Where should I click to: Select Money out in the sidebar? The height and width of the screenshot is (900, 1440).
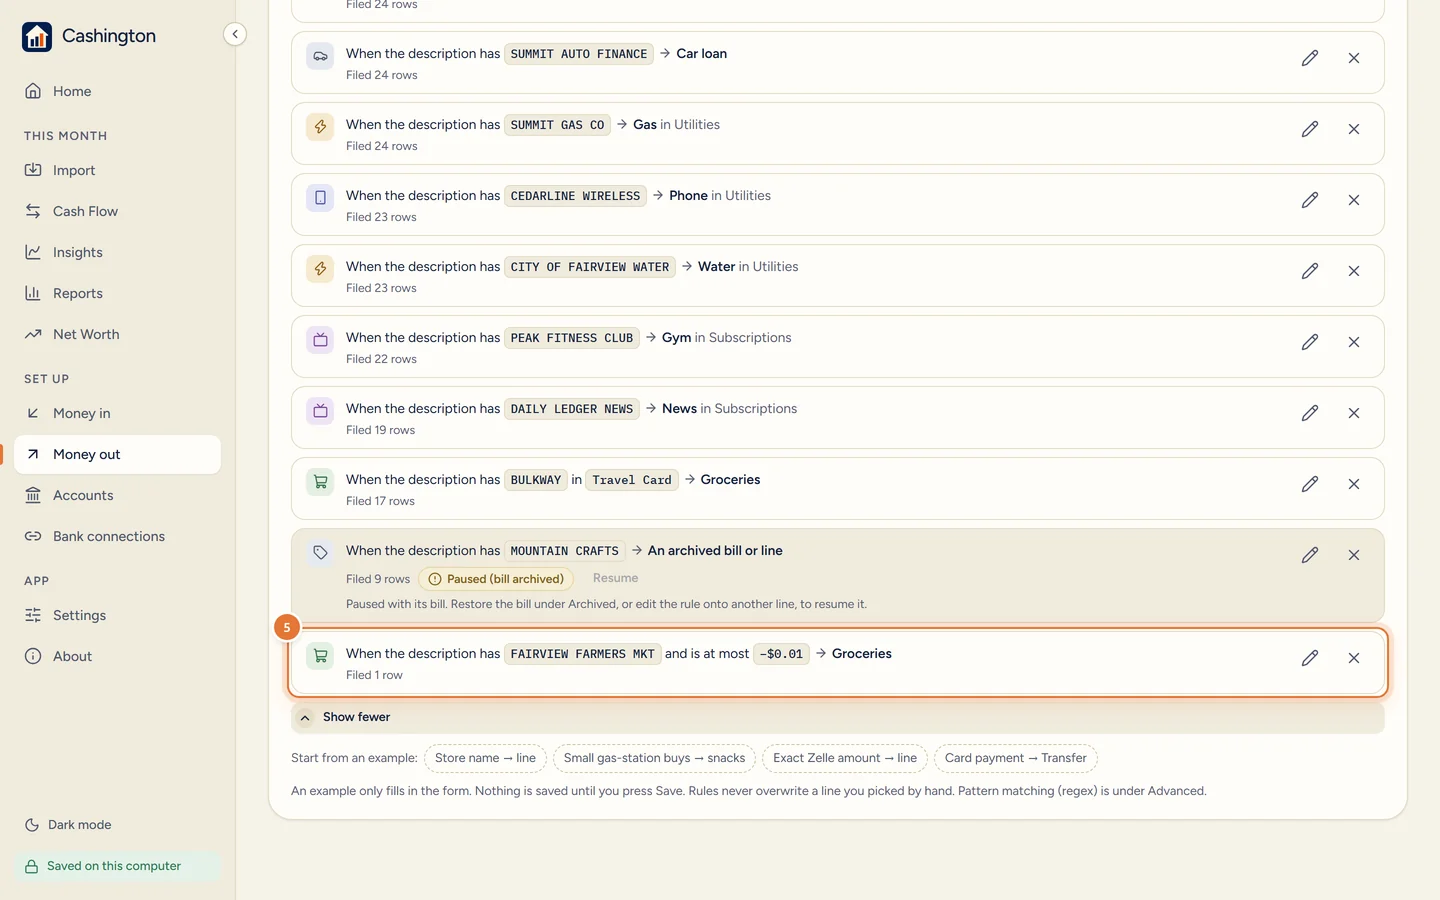click(118, 454)
